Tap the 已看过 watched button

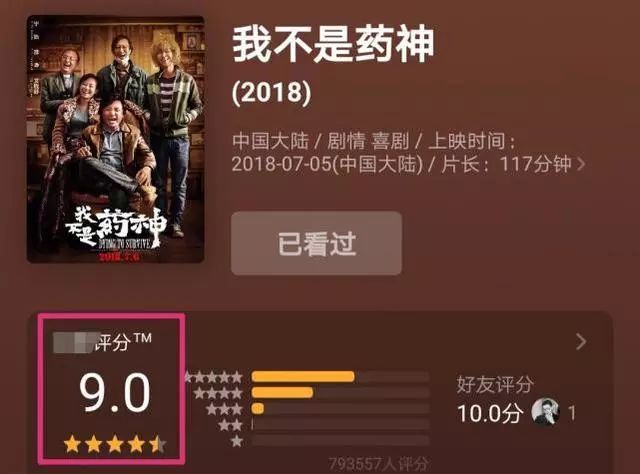[x=316, y=243]
